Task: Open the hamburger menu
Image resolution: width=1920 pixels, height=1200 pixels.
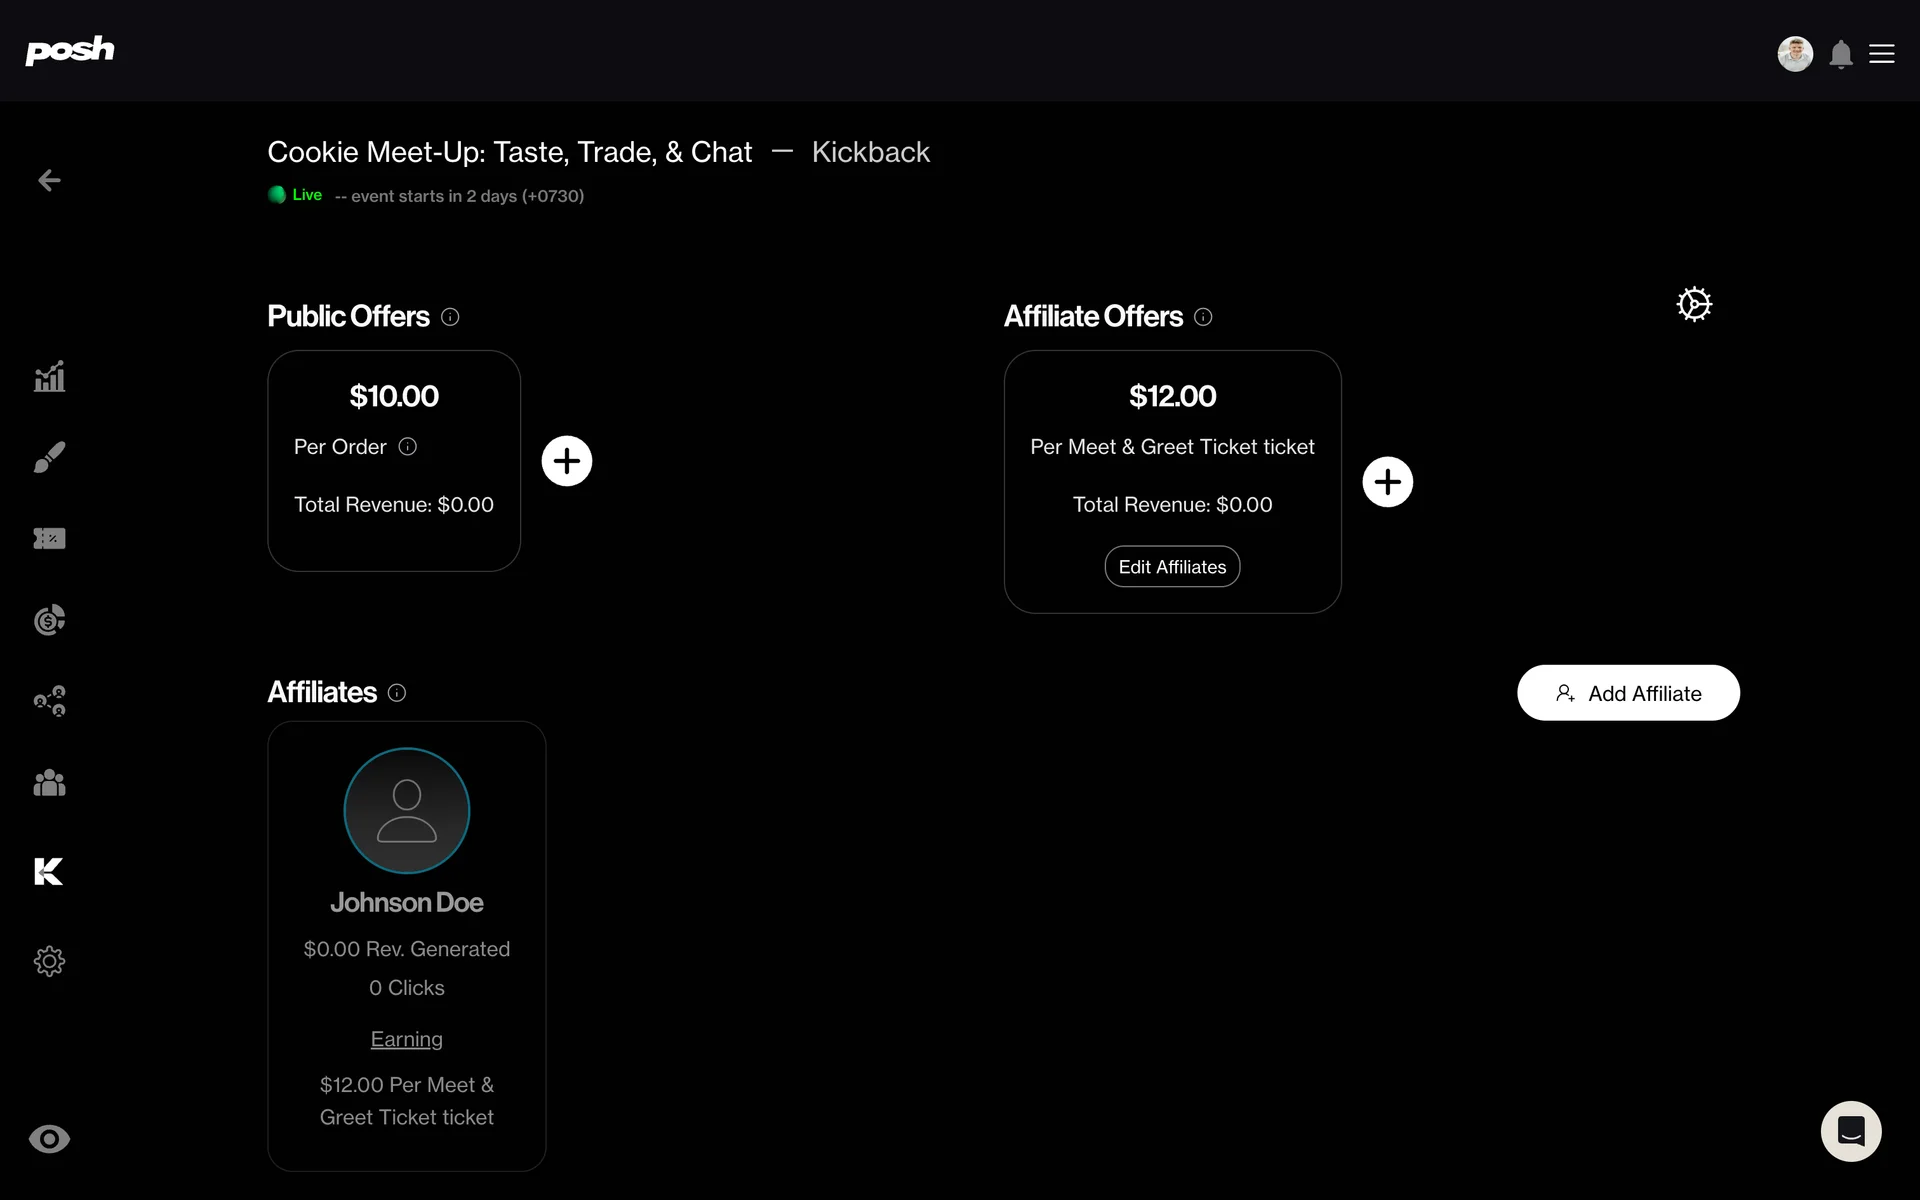Action: point(1882,54)
